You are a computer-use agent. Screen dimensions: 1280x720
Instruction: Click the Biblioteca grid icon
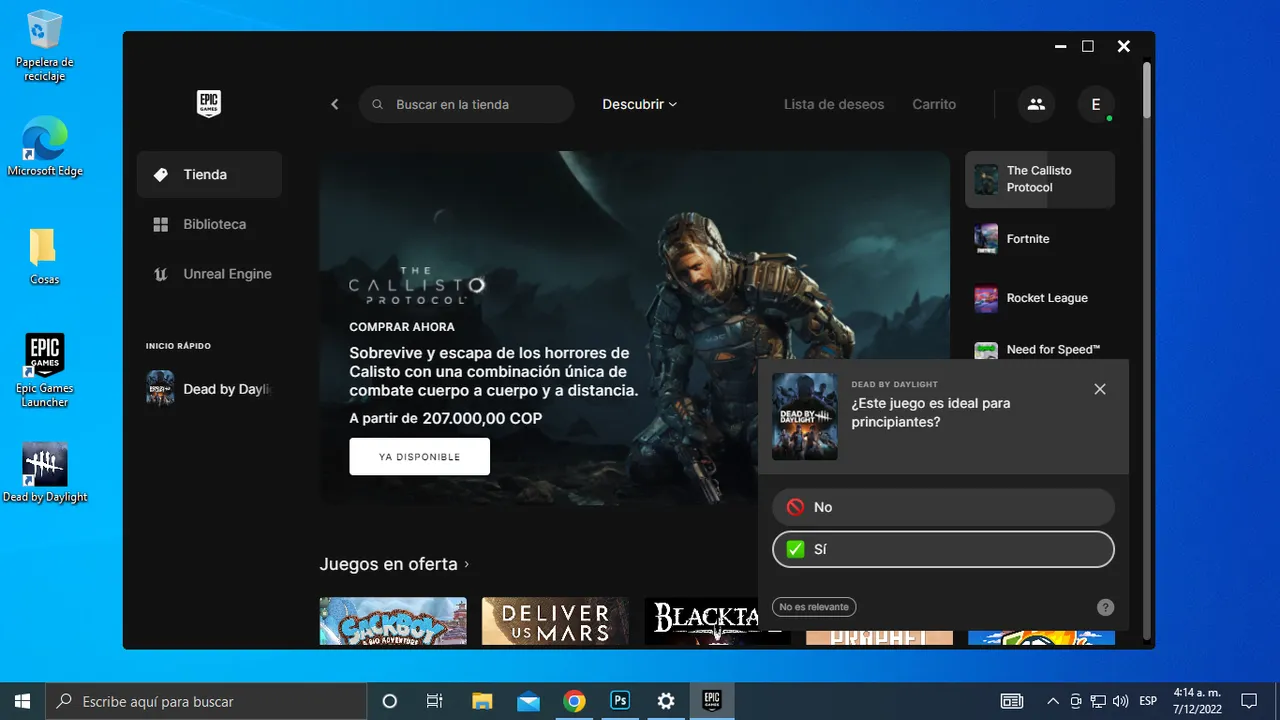click(x=160, y=225)
